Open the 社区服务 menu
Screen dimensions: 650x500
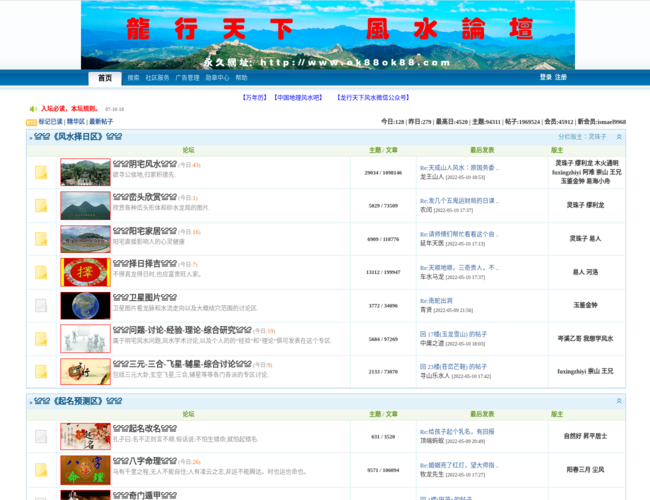coord(157,77)
